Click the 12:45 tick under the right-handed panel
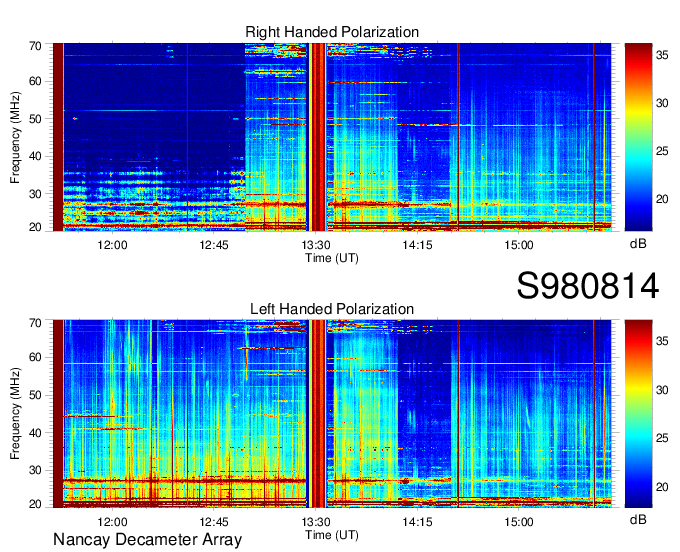This screenshot has width=680, height=552. click(x=214, y=245)
